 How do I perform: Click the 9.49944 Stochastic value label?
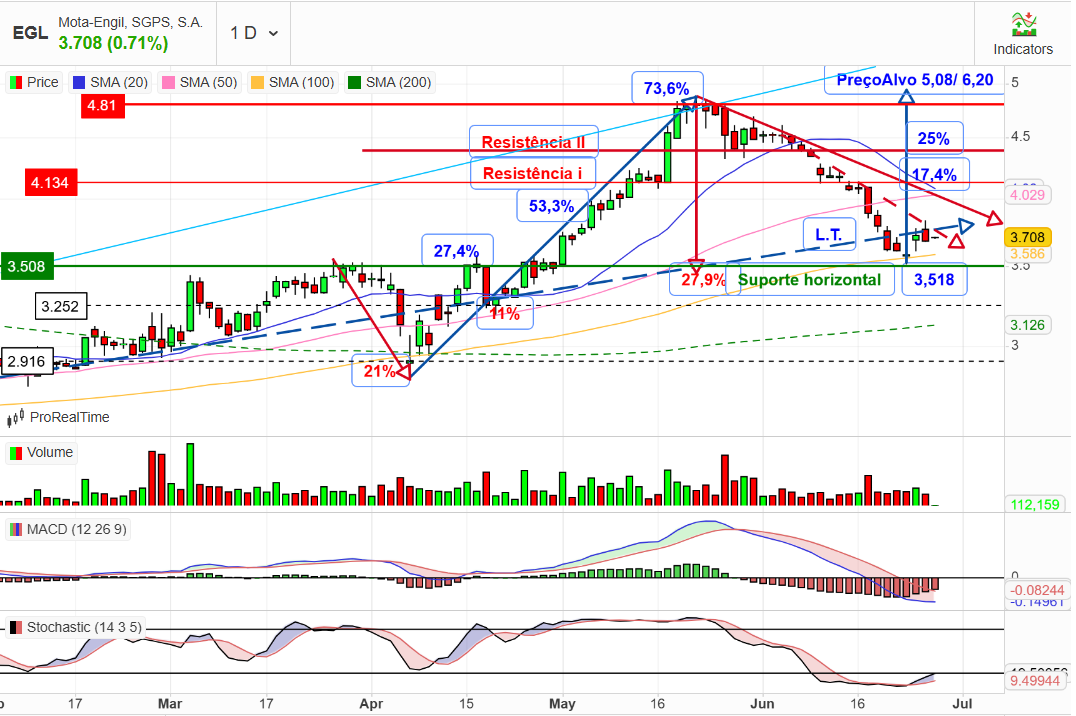(x=1036, y=681)
